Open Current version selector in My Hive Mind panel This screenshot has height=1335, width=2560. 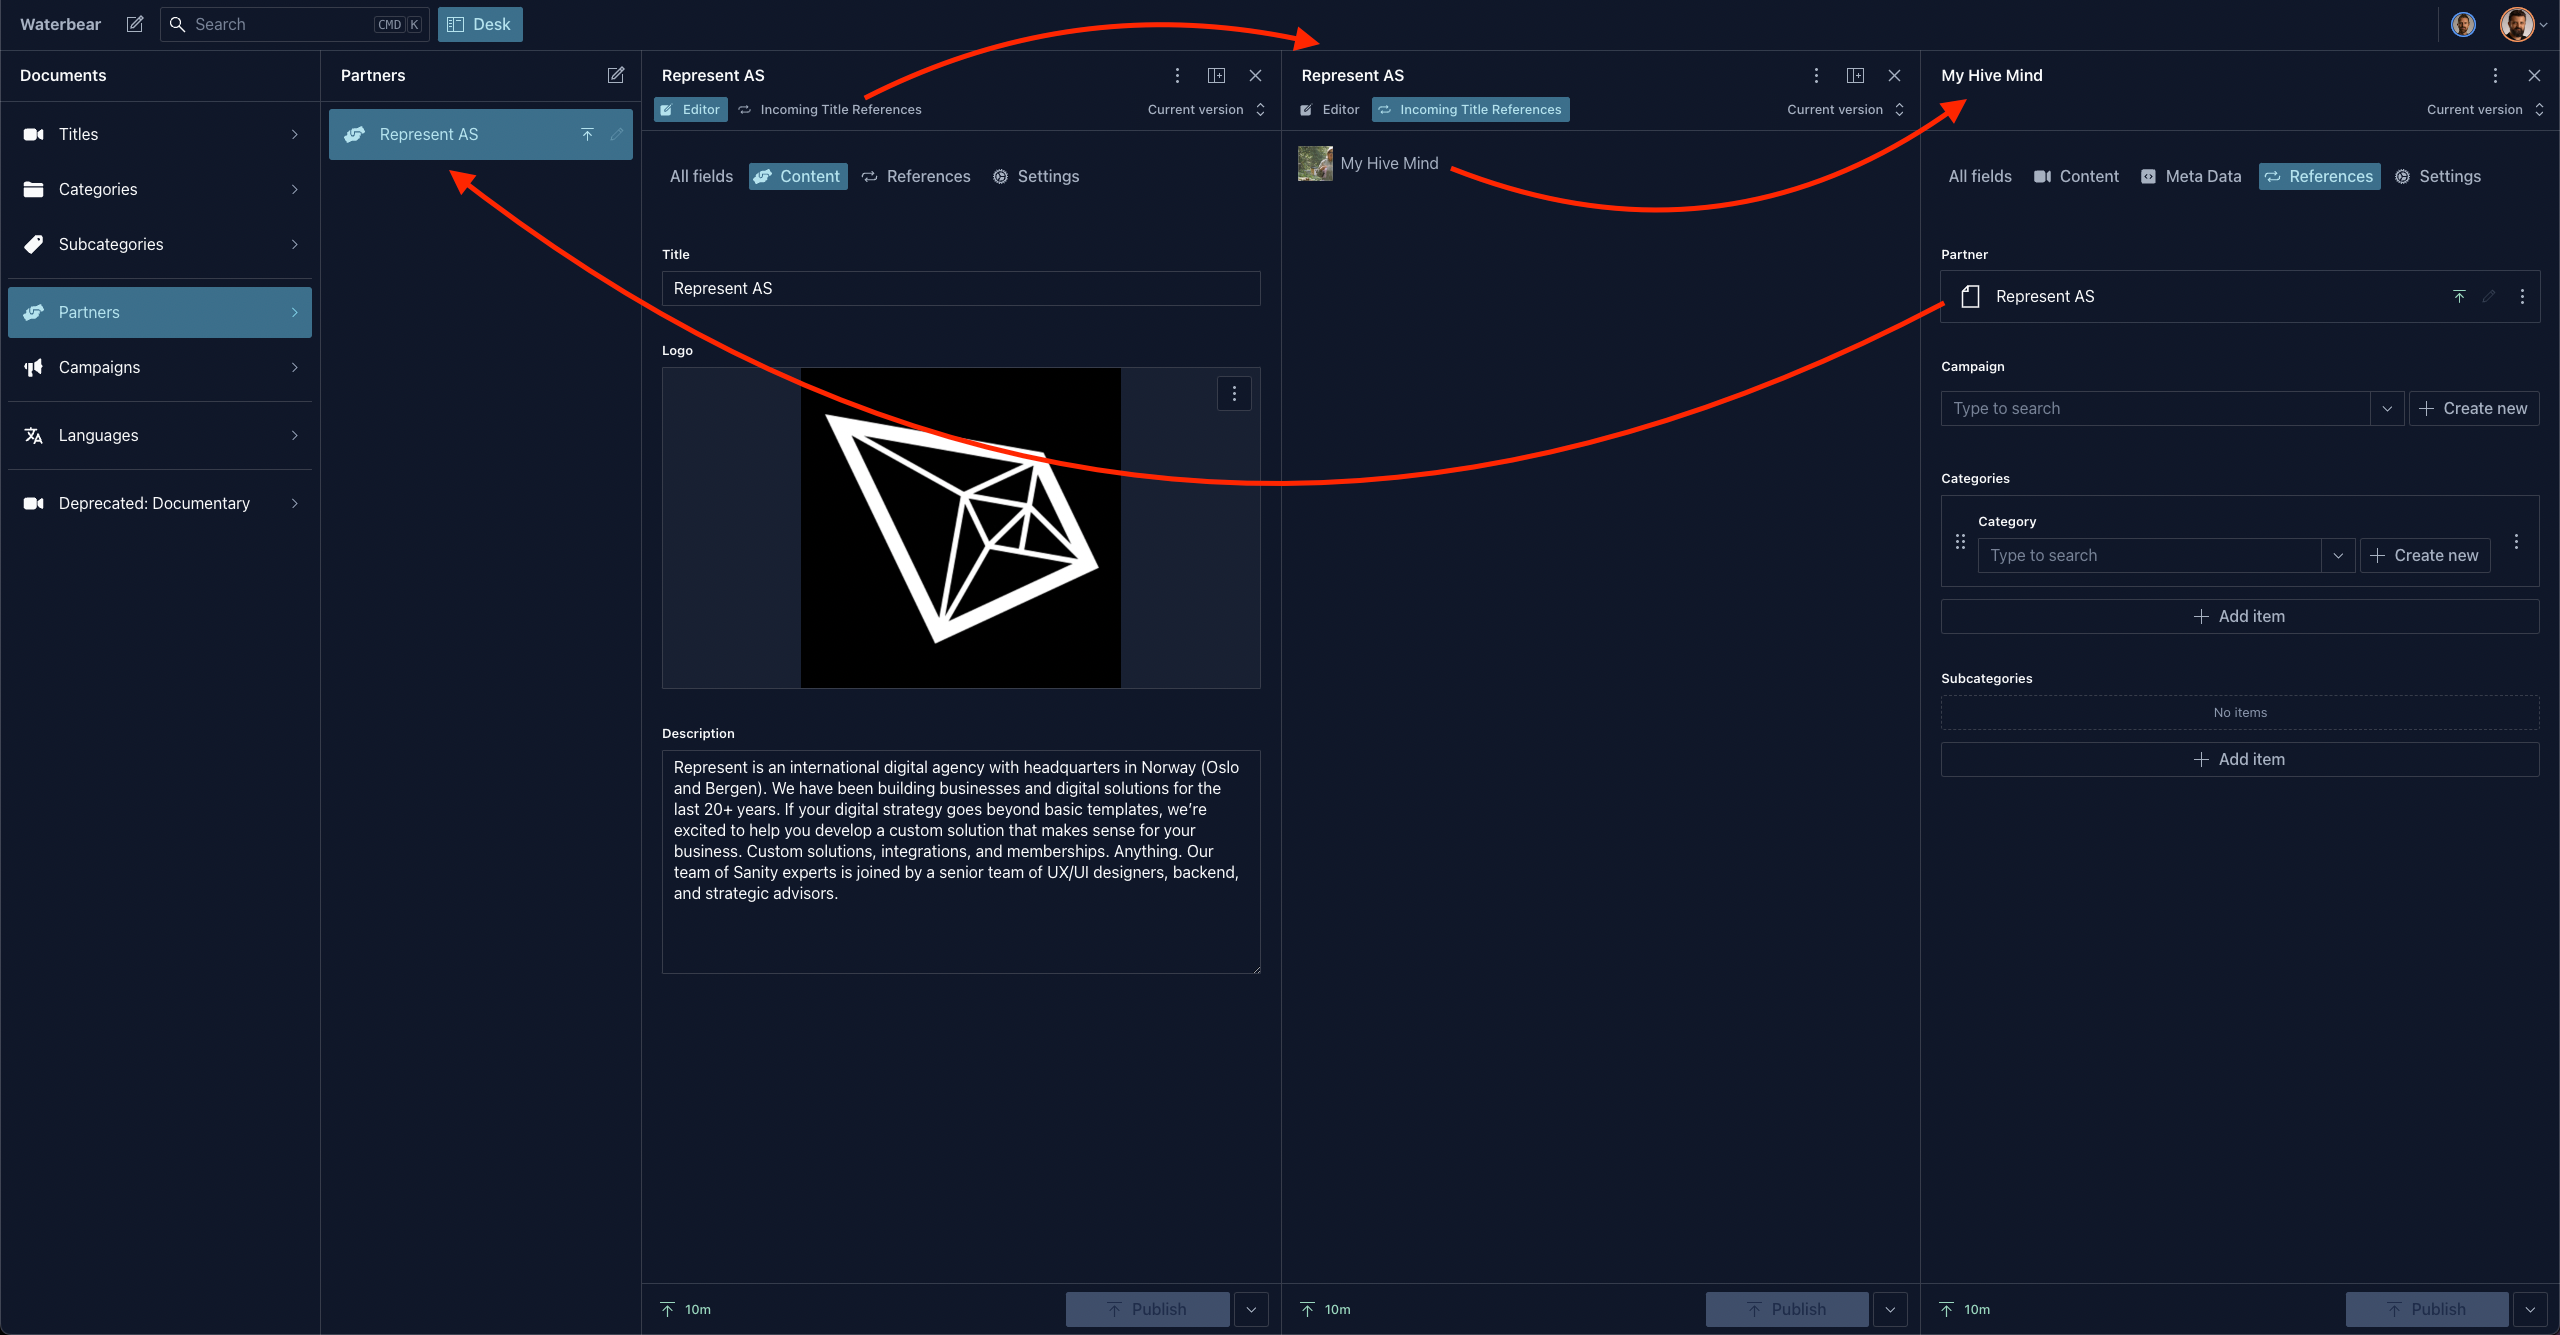(x=2484, y=110)
